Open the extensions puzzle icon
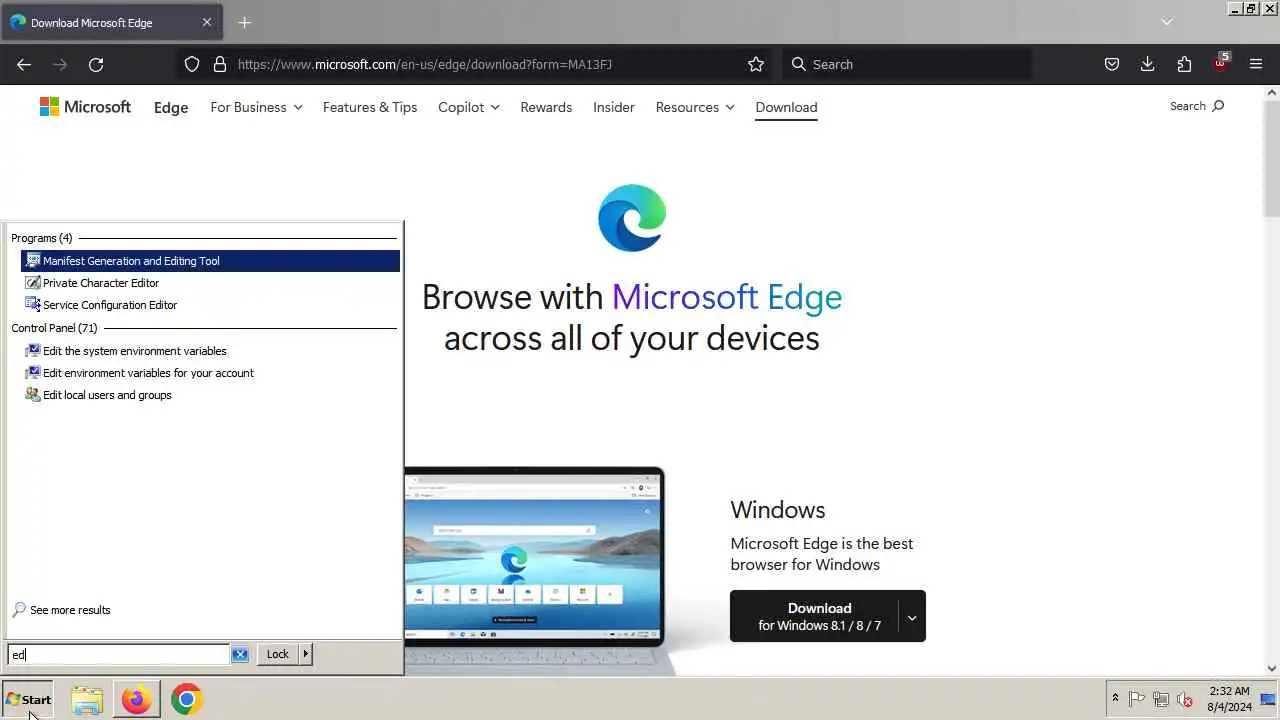The width and height of the screenshot is (1280, 720). (1184, 64)
